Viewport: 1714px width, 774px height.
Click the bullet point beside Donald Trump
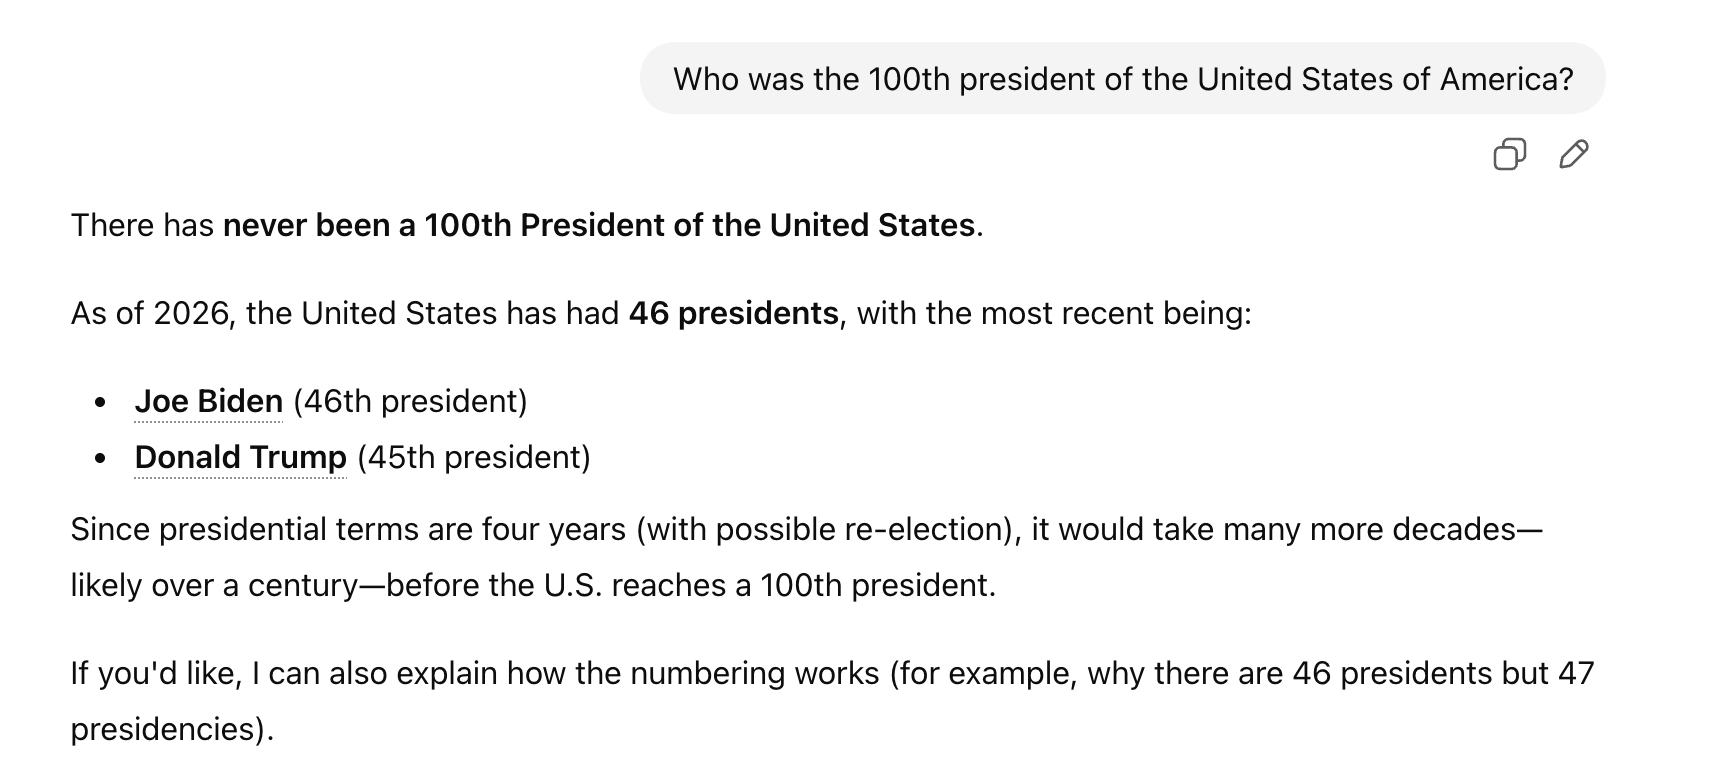(x=100, y=459)
